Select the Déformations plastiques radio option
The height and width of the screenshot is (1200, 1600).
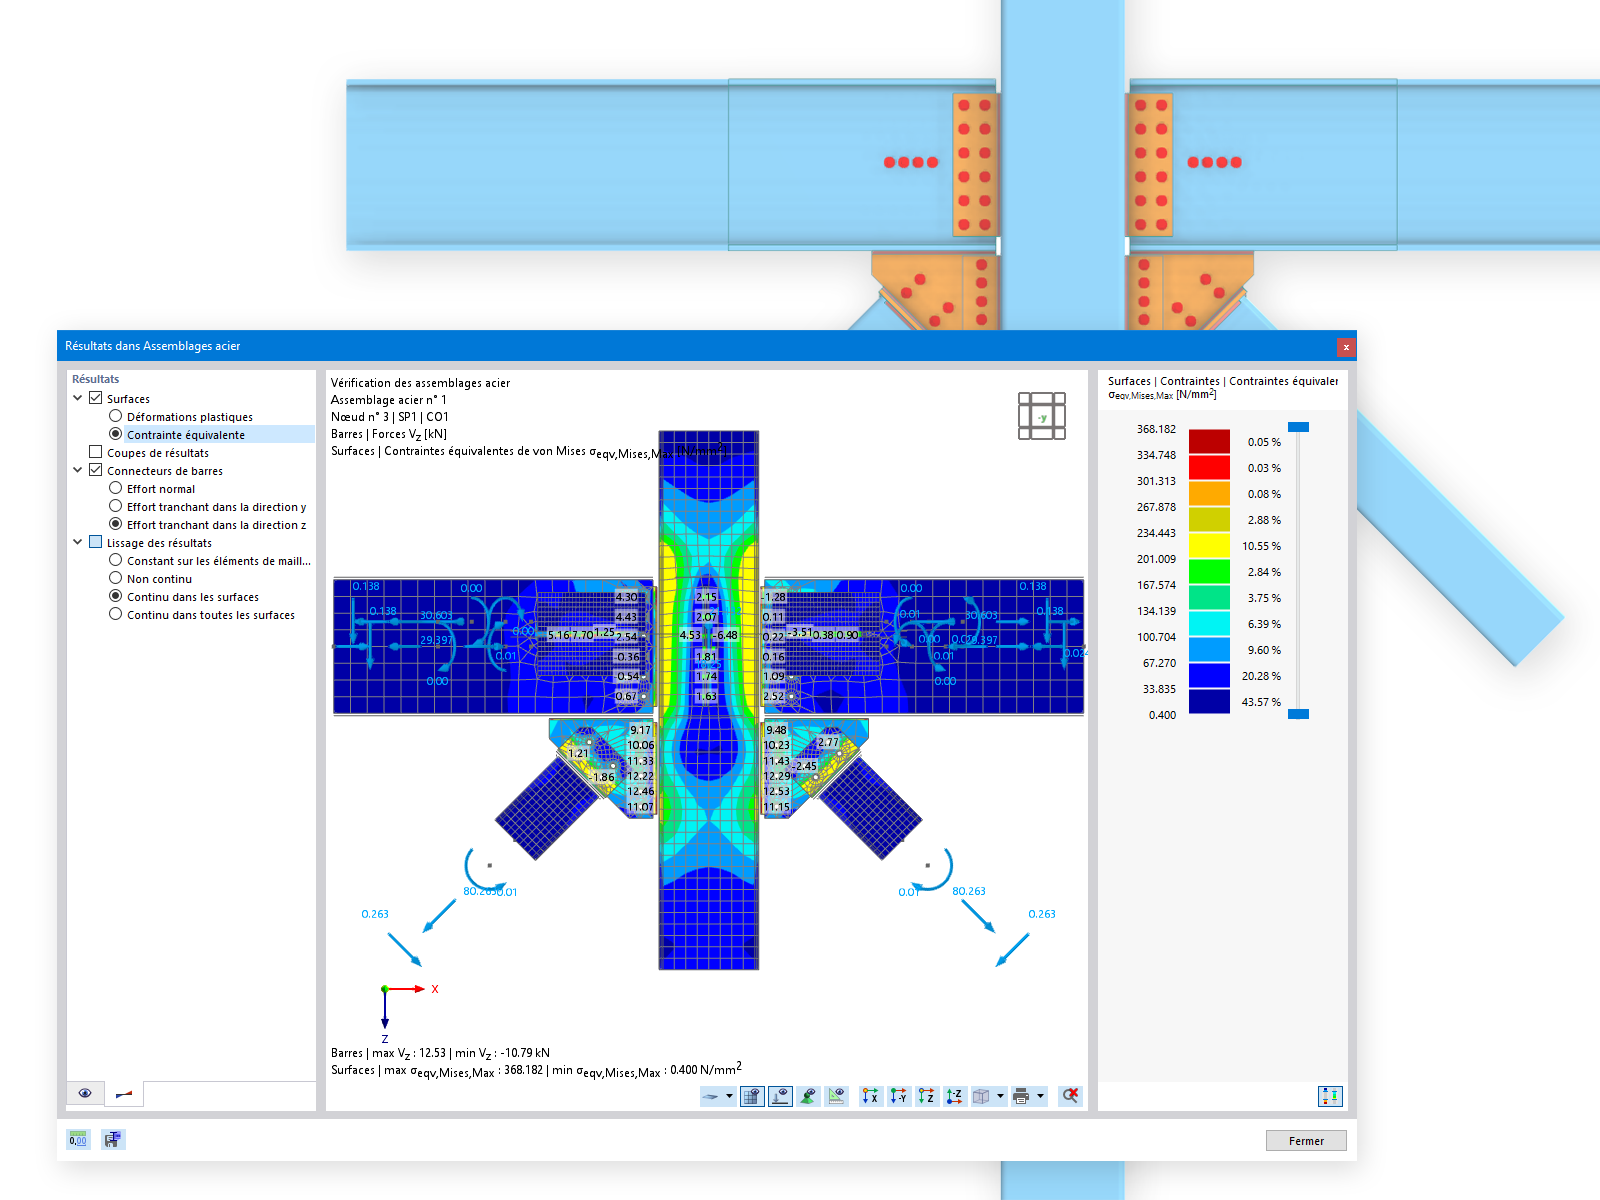pos(116,416)
